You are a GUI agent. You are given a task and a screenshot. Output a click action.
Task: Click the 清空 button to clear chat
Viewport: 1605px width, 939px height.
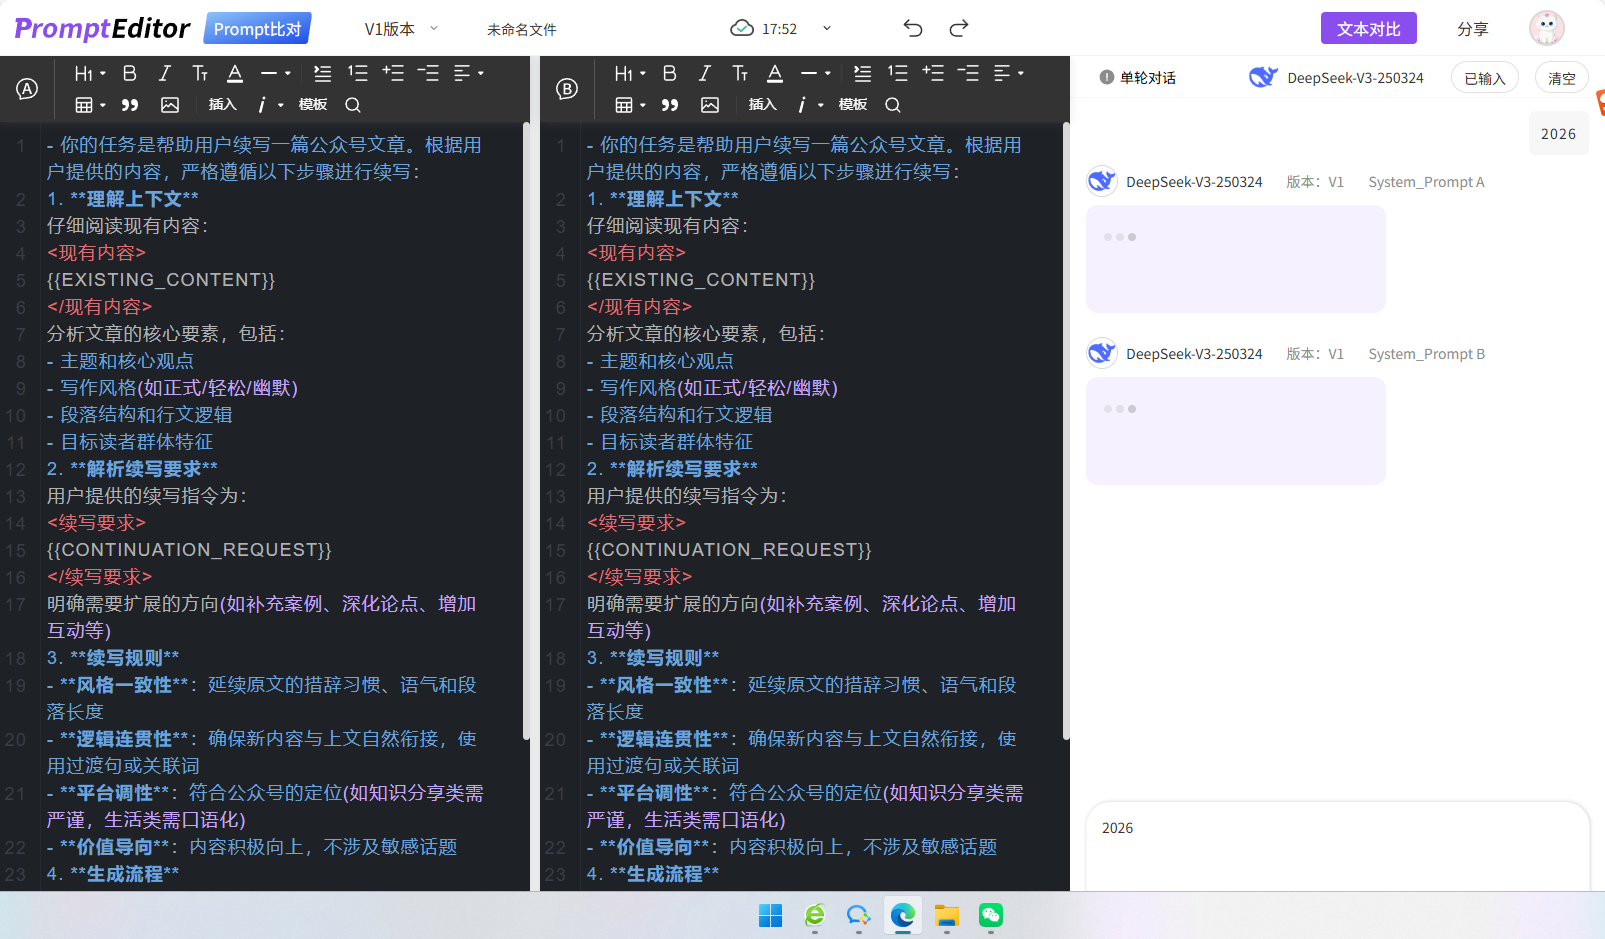click(x=1561, y=77)
